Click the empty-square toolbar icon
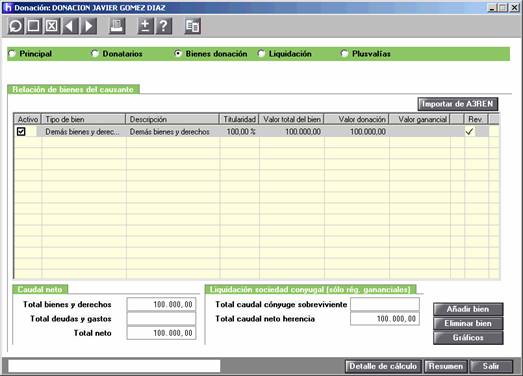523x376 pixels. click(x=34, y=26)
